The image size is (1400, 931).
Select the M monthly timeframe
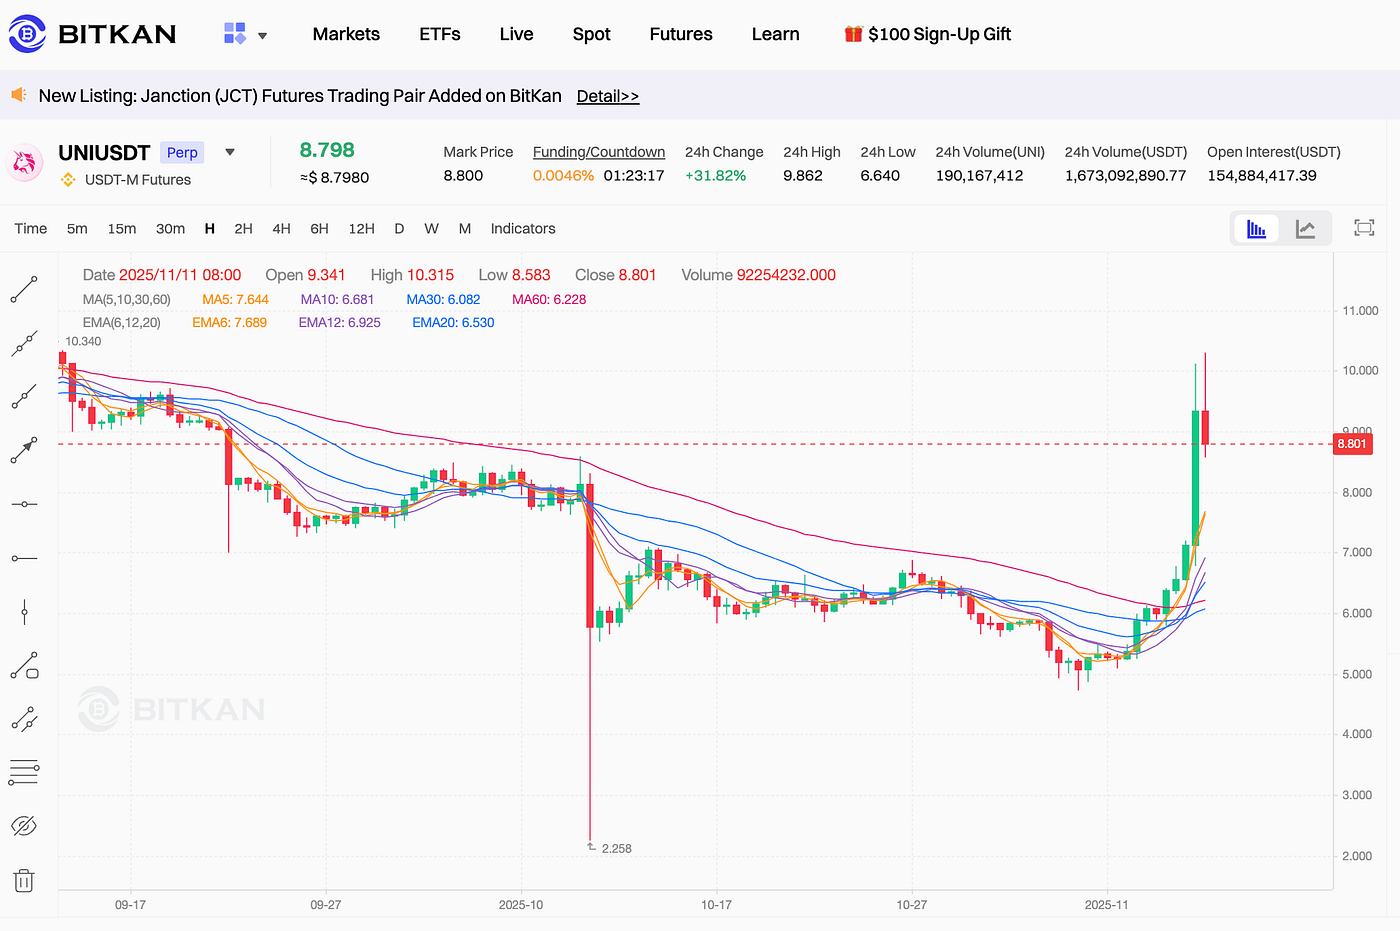click(x=465, y=229)
